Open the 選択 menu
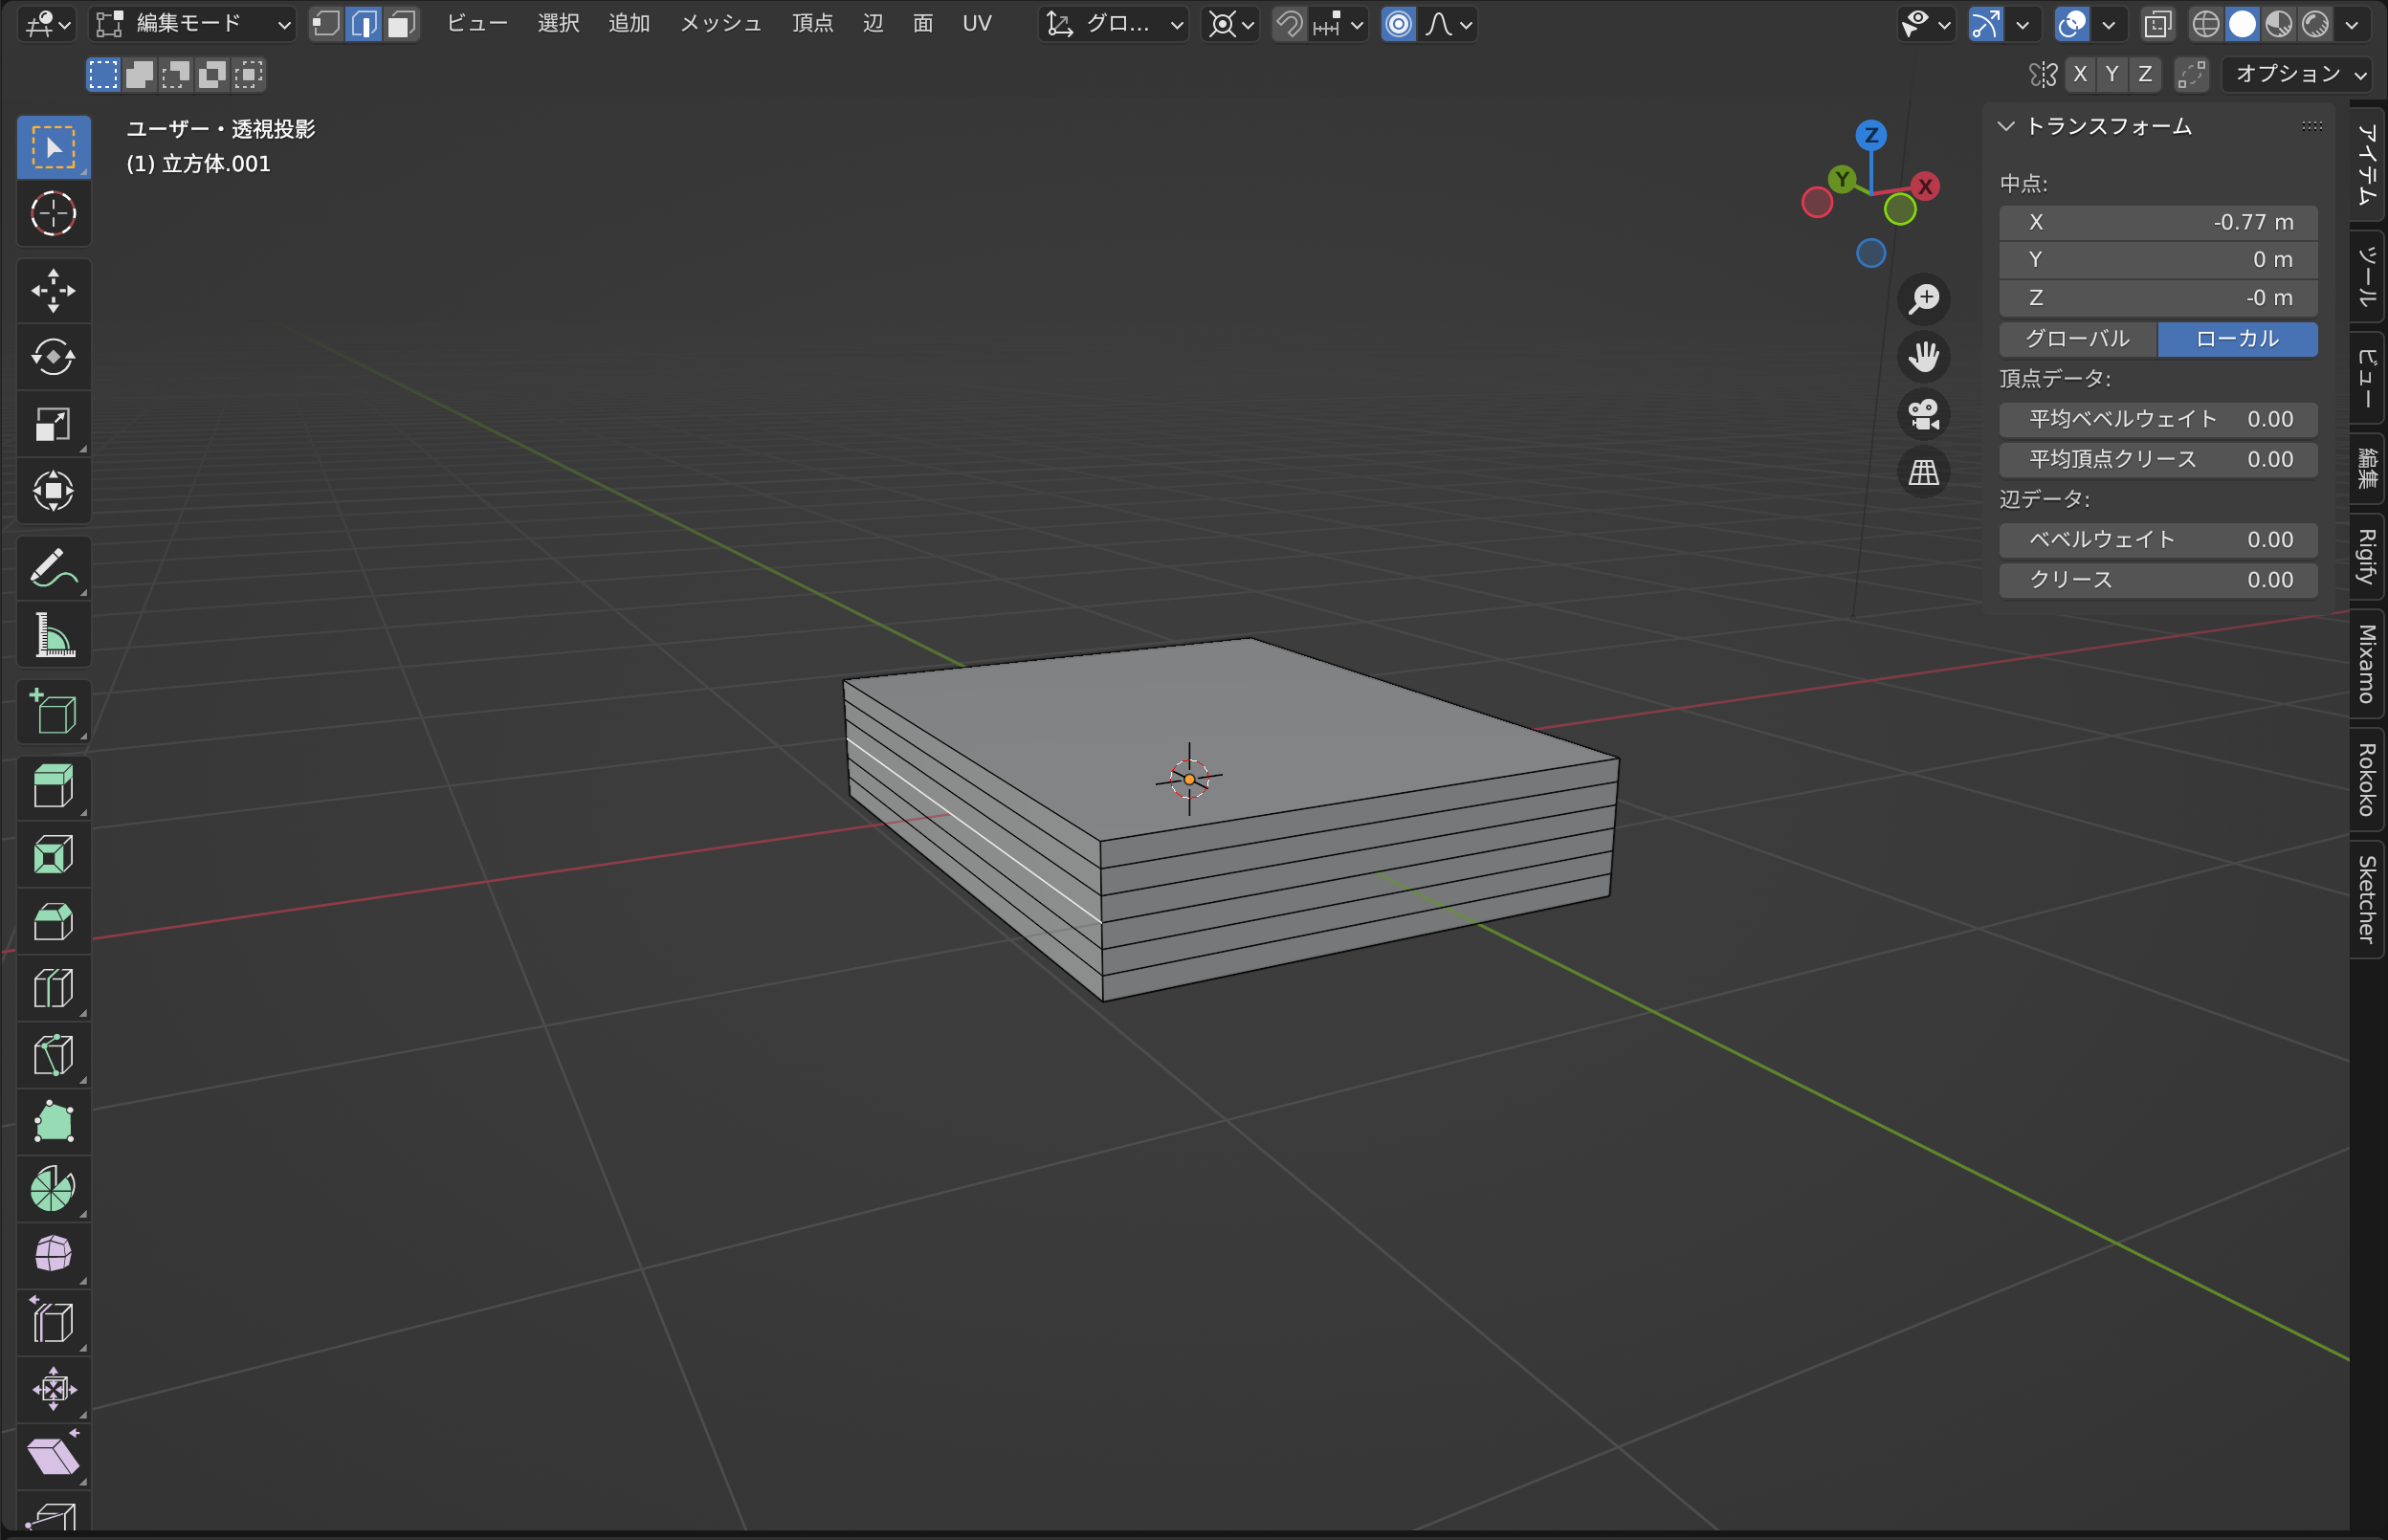Image resolution: width=2388 pixels, height=1540 pixels. tap(559, 23)
